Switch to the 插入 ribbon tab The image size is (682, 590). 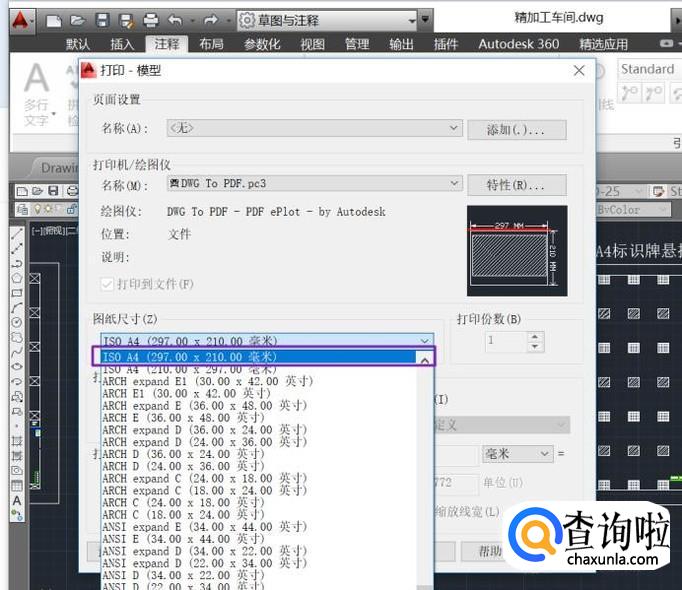click(122, 44)
